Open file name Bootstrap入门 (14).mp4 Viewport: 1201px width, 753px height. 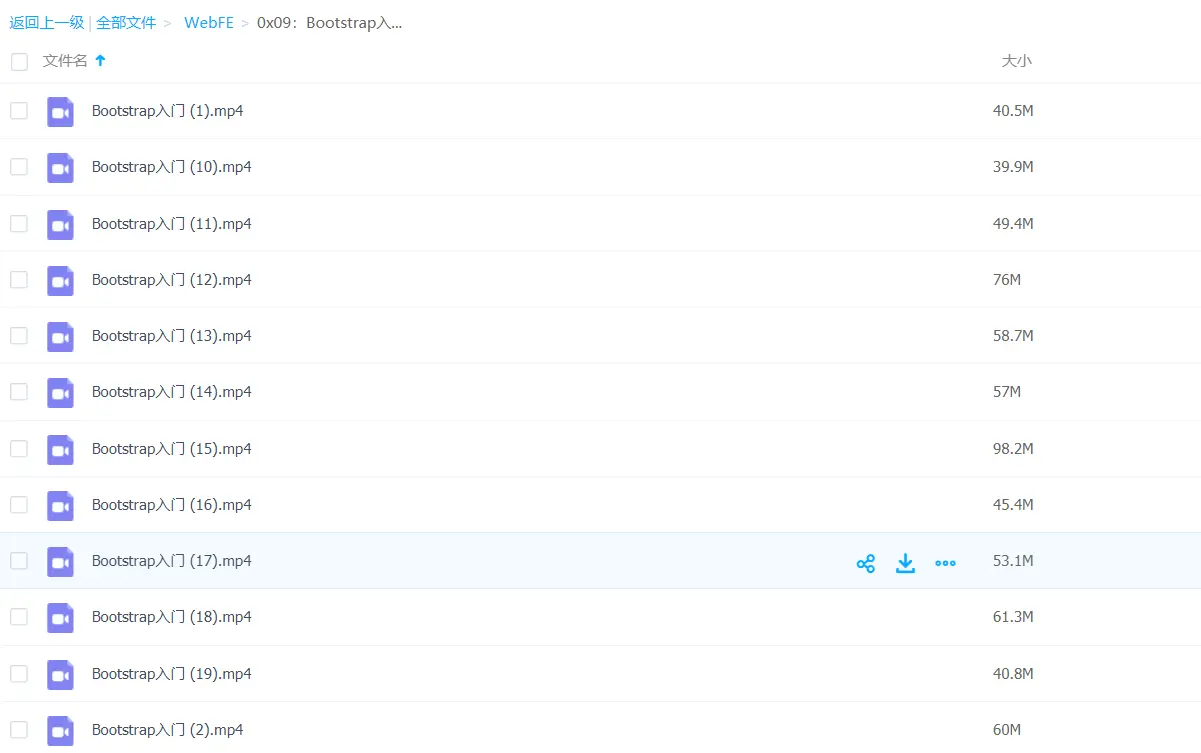pos(171,392)
